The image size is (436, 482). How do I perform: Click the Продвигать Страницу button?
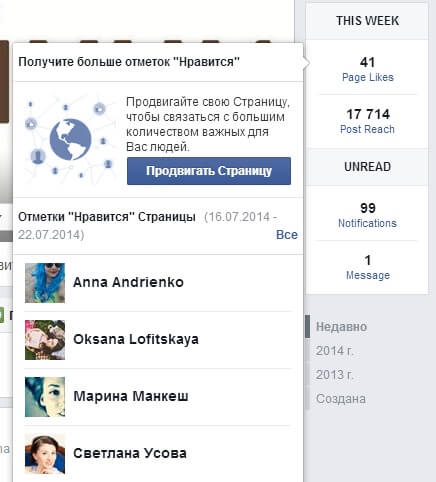tap(209, 171)
